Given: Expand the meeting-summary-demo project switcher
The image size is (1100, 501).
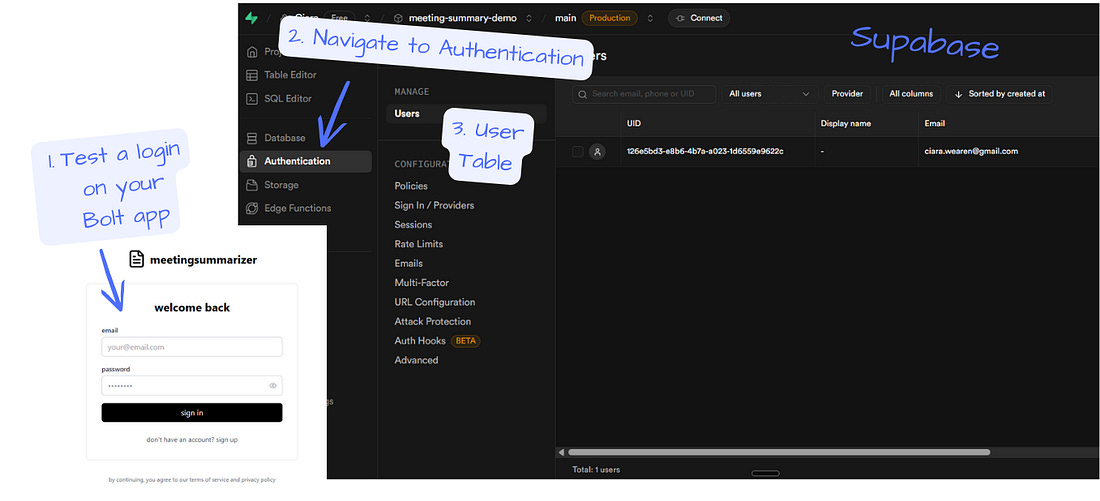Looking at the screenshot, I should click(x=529, y=18).
